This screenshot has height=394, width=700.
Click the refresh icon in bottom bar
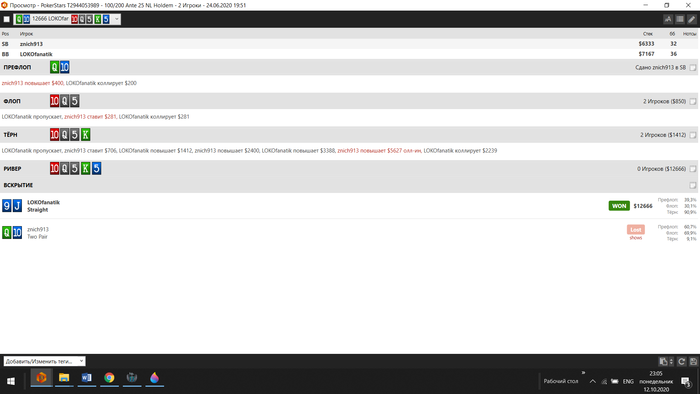click(x=682, y=361)
